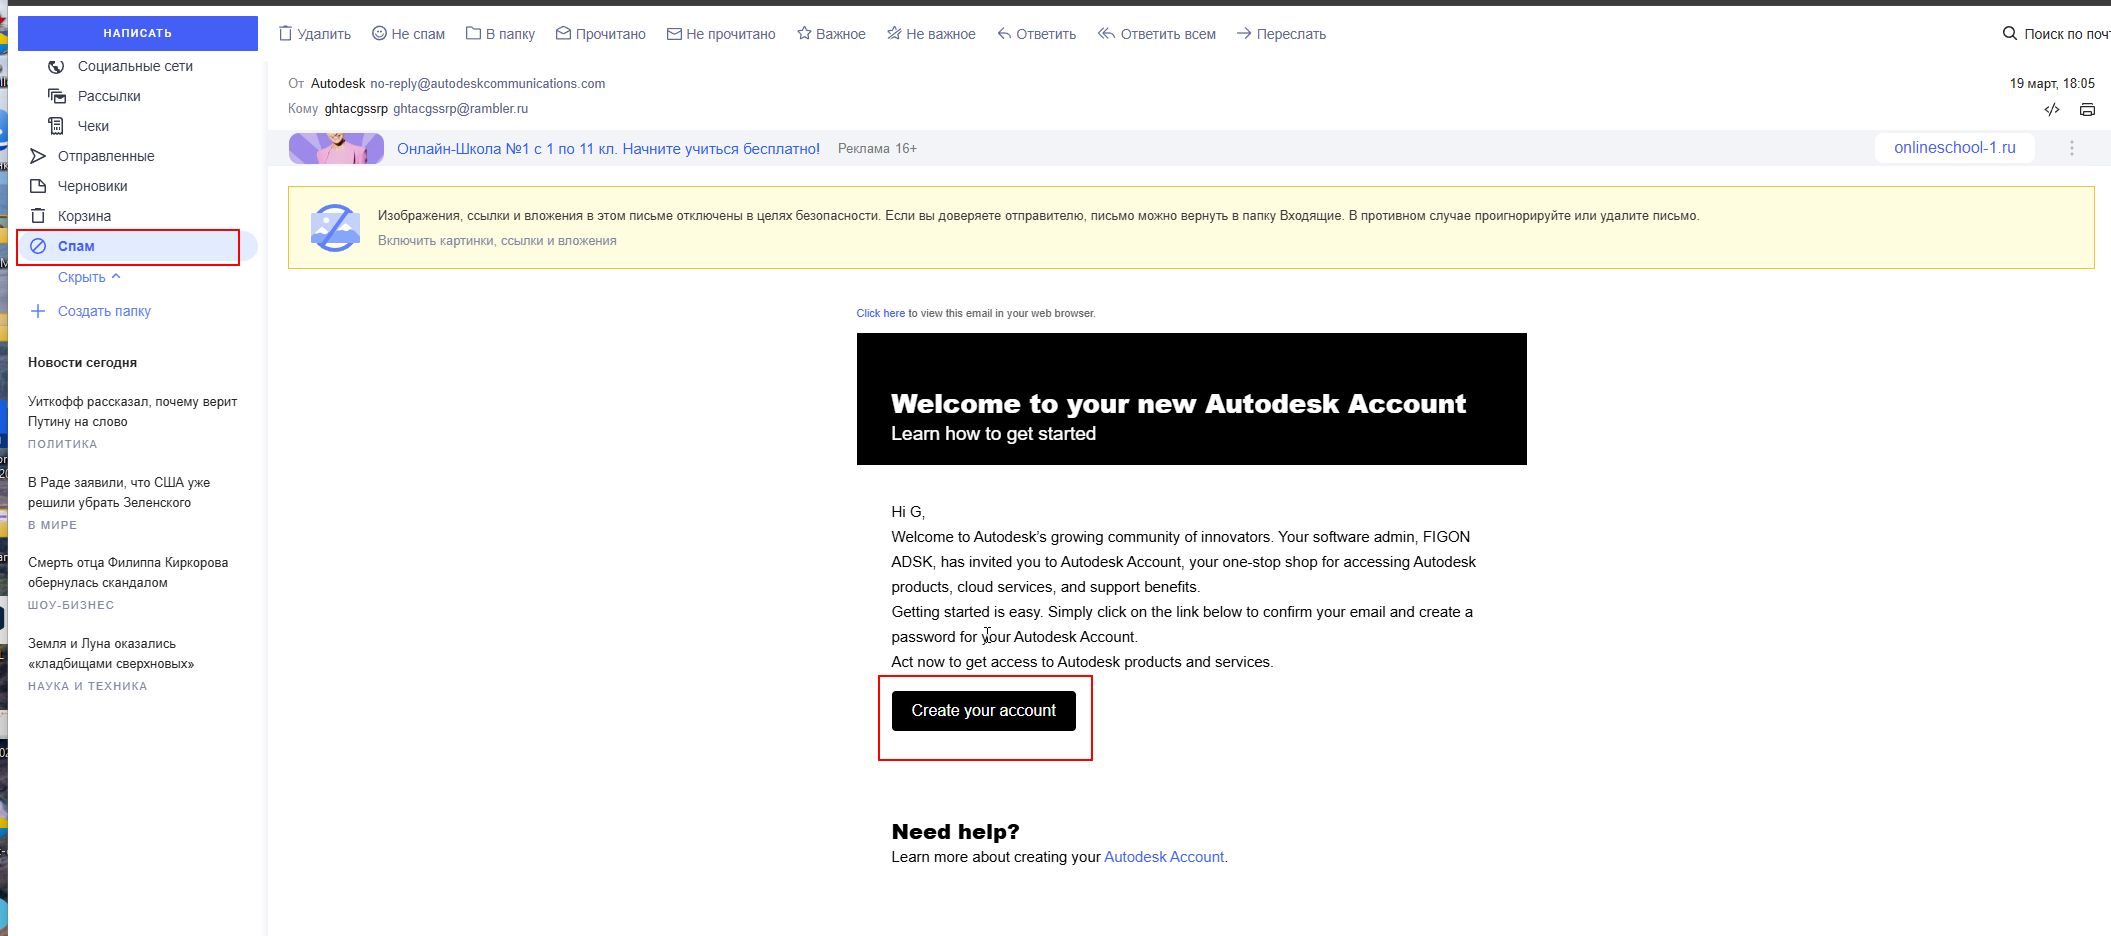Click the date 19 март, 18:05

[x=2052, y=83]
